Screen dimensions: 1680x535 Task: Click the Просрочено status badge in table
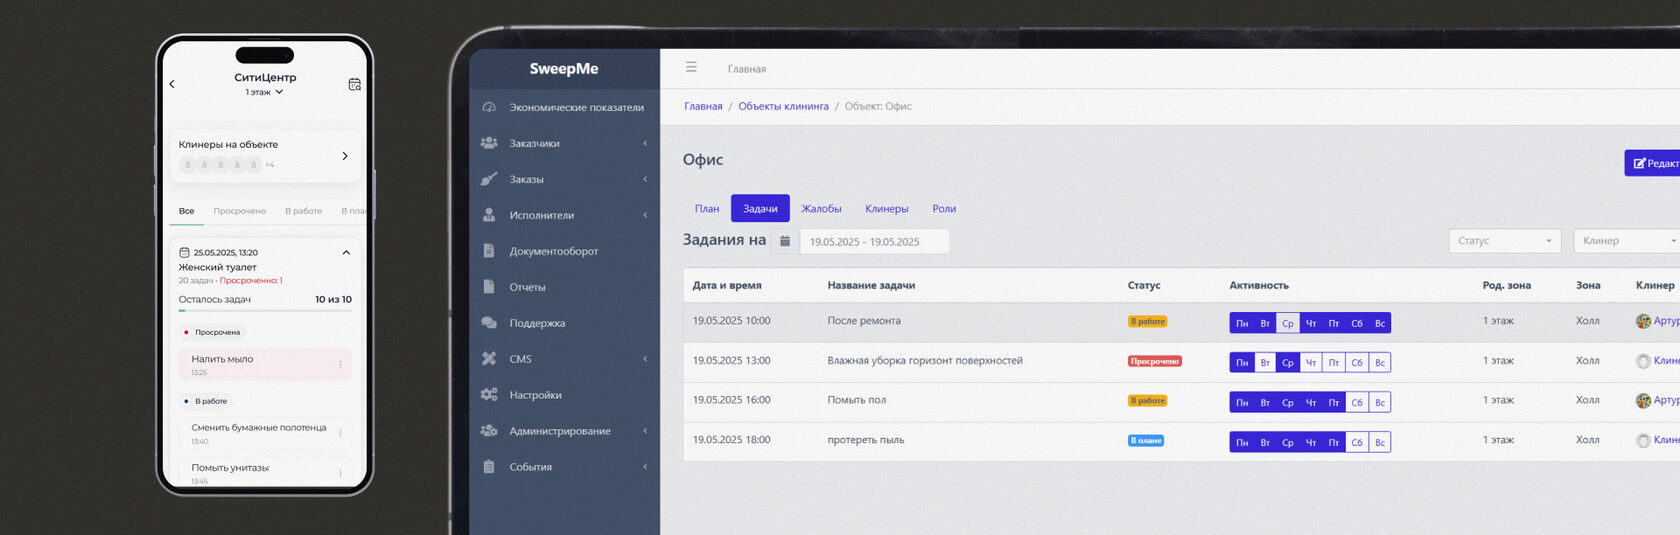pos(1154,361)
